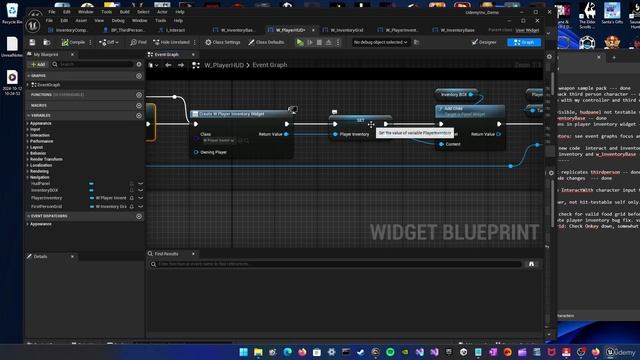Add an event dispatcher via plus icon

point(139,216)
